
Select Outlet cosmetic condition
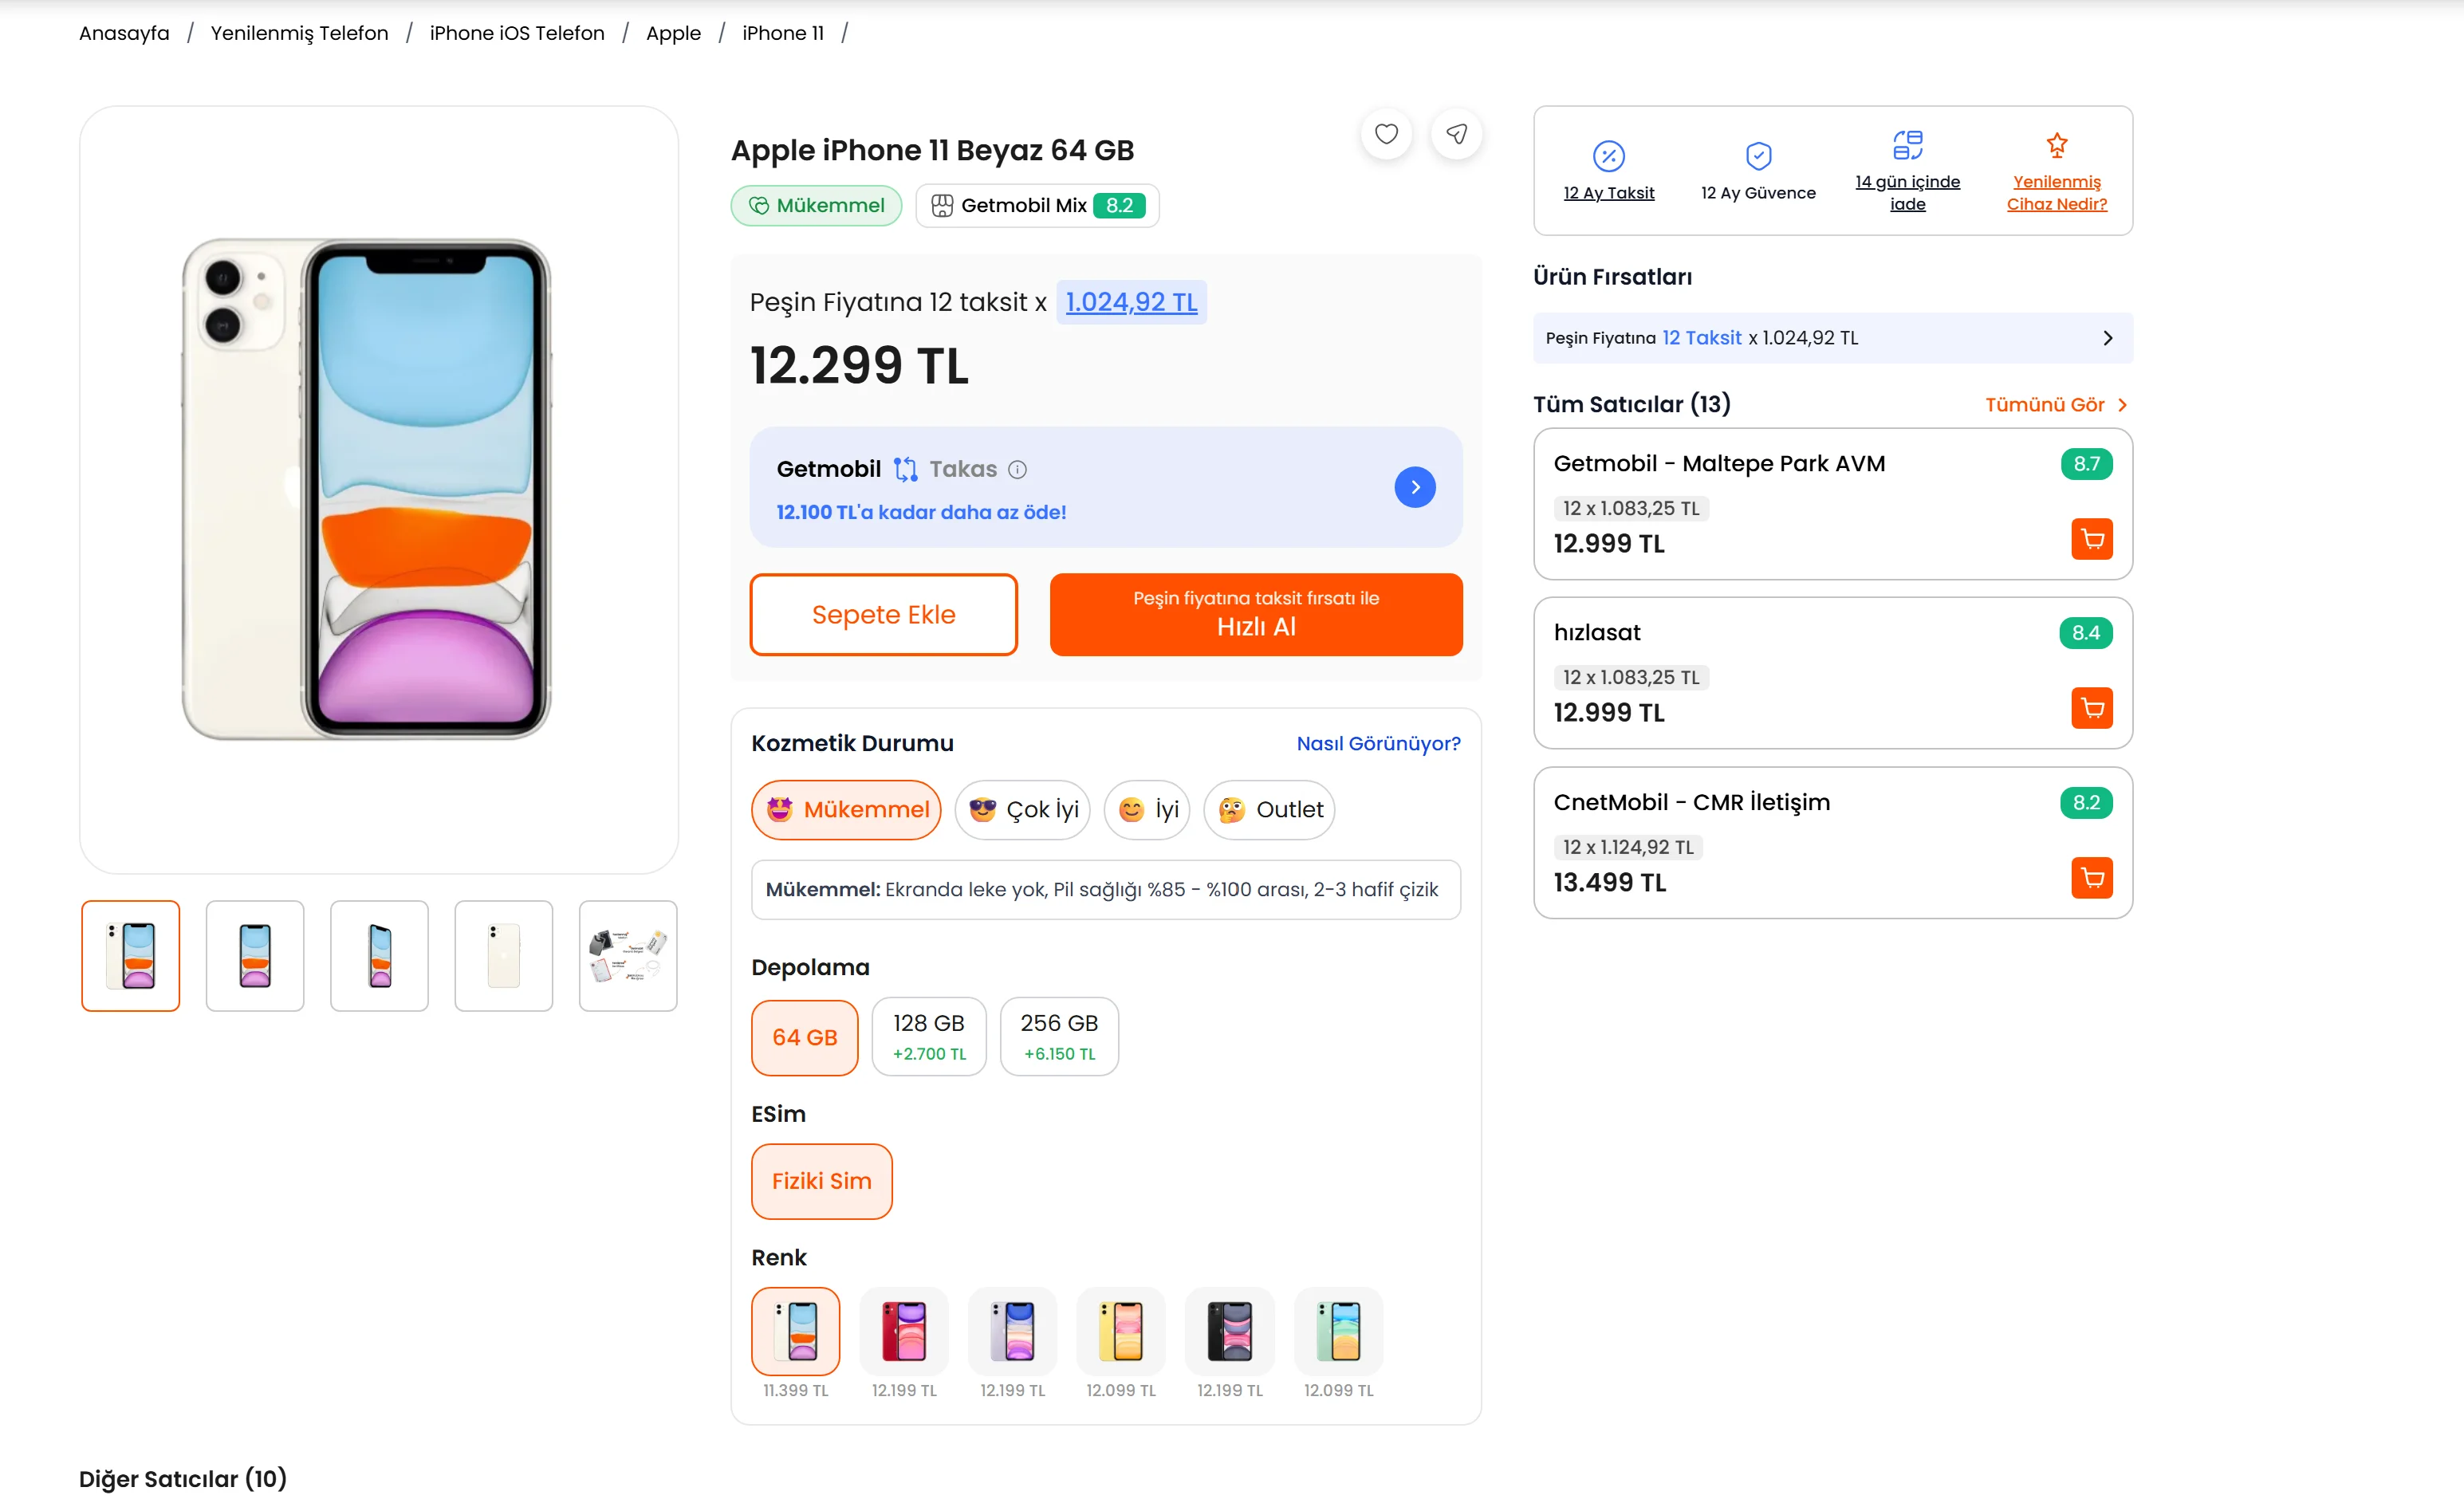(x=1269, y=809)
